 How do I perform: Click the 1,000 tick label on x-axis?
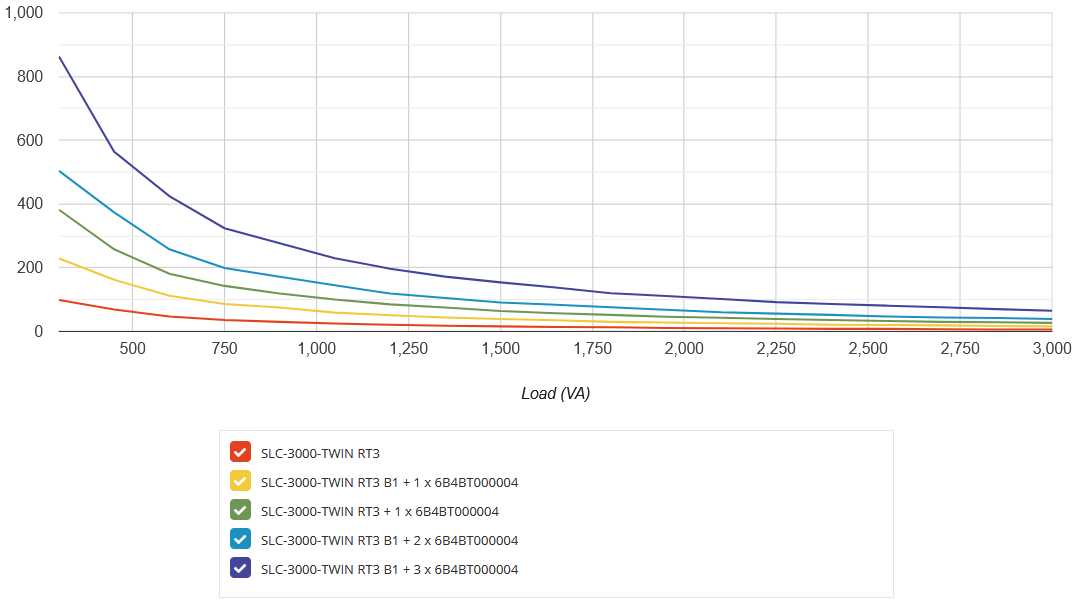click(316, 349)
